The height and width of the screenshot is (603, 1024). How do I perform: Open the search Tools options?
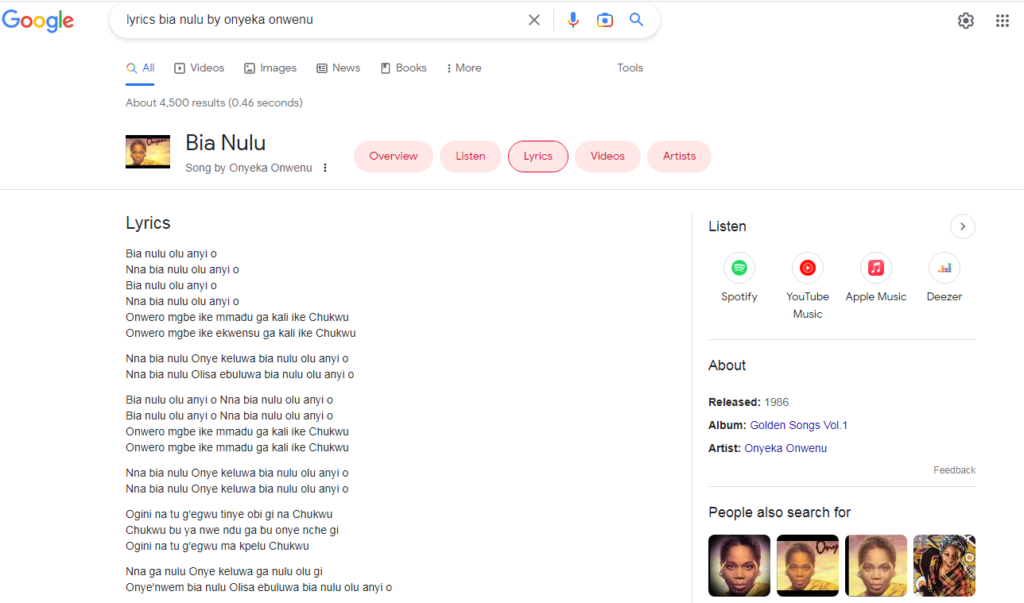pyautogui.click(x=630, y=68)
